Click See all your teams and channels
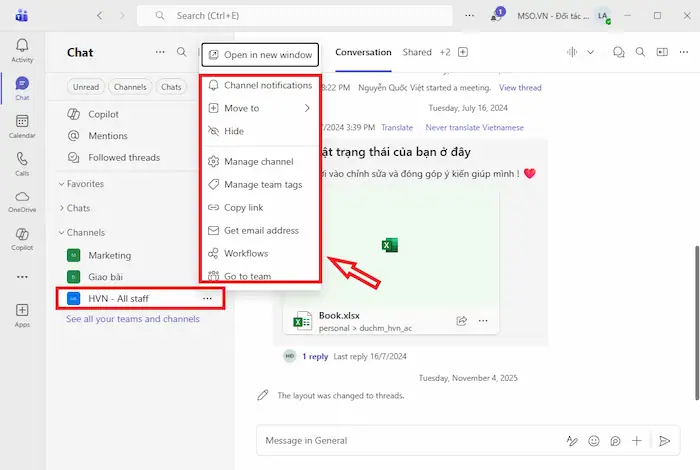Image resolution: width=700 pixels, height=470 pixels. [132, 319]
